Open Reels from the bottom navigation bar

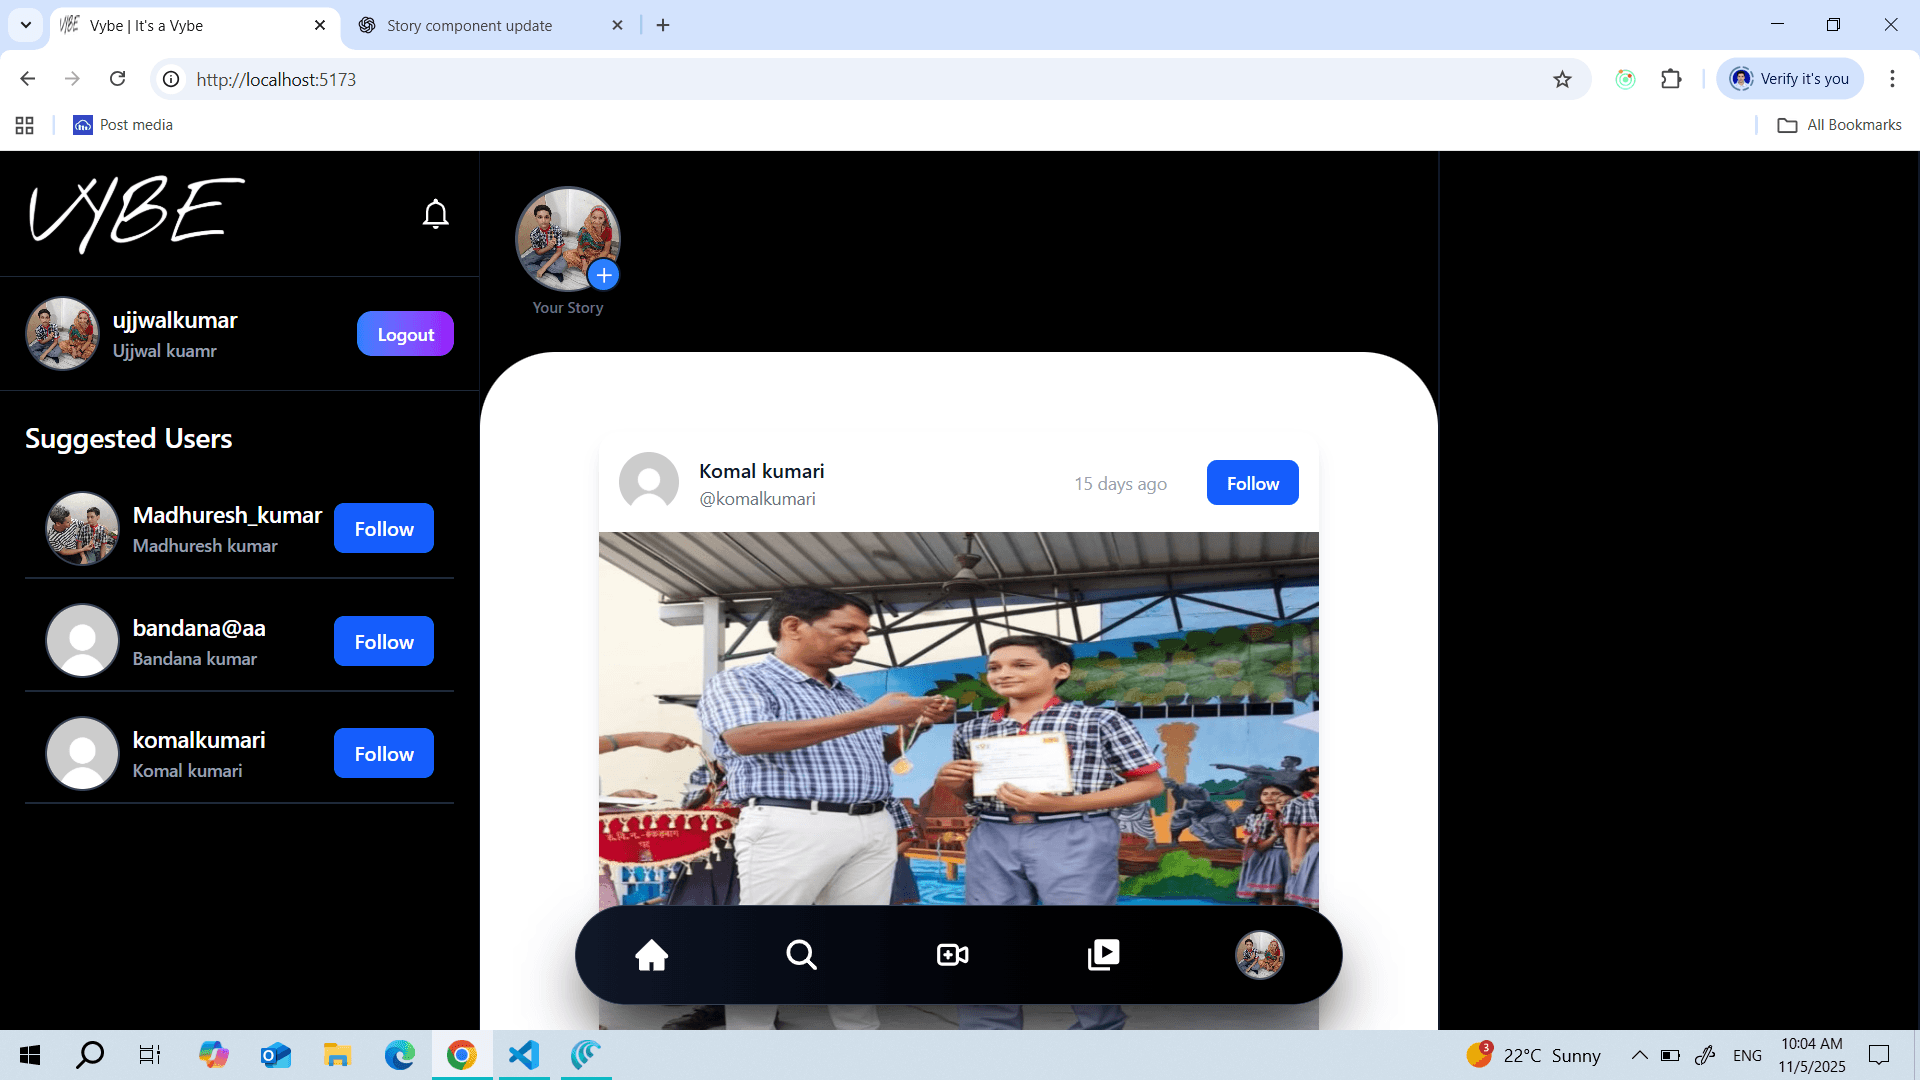point(1103,954)
